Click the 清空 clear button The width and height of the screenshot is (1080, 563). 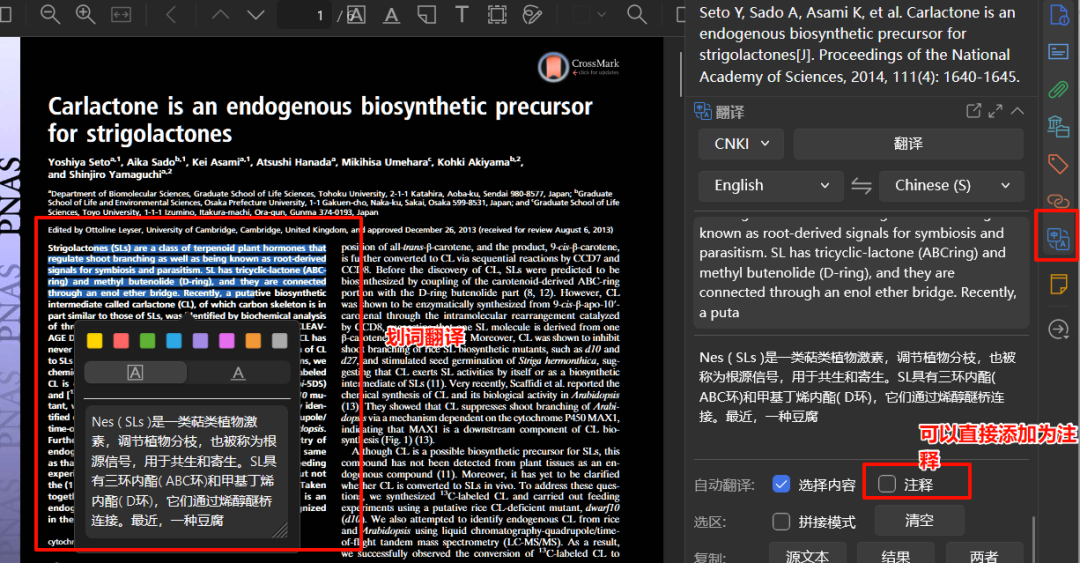coord(919,520)
